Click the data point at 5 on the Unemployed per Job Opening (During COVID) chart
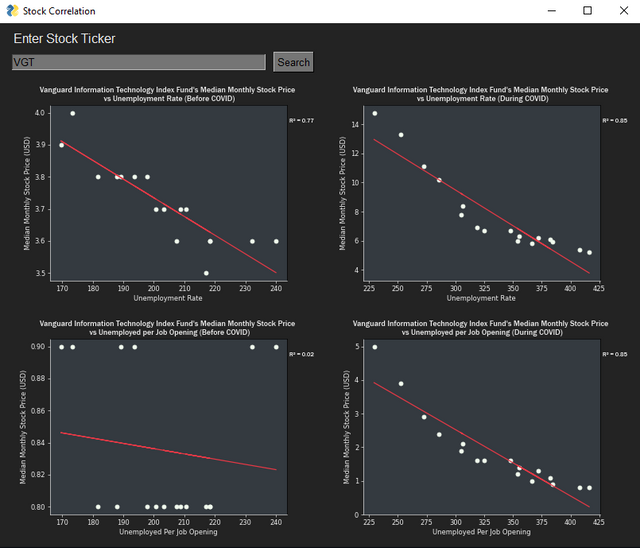This screenshot has height=548, width=640. pyautogui.click(x=375, y=347)
